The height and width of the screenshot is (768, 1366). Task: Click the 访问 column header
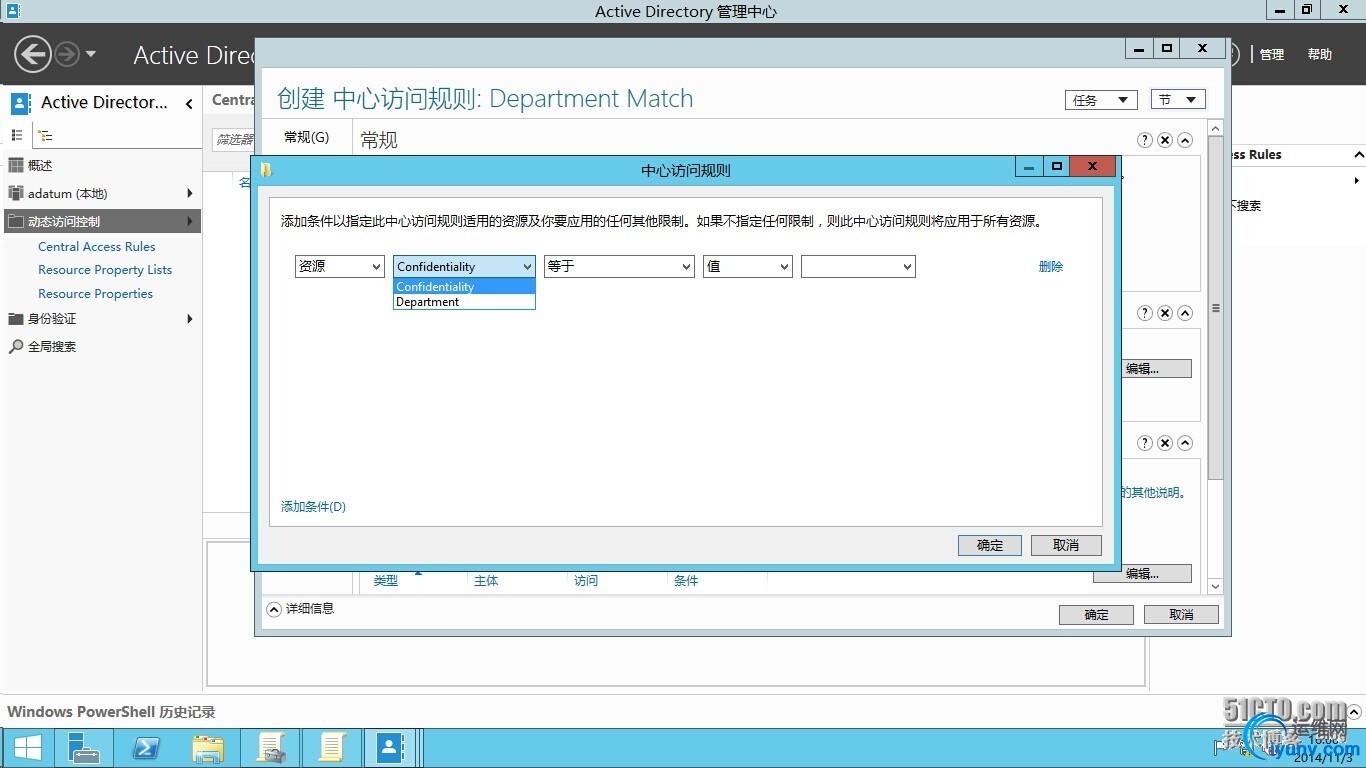coord(586,581)
